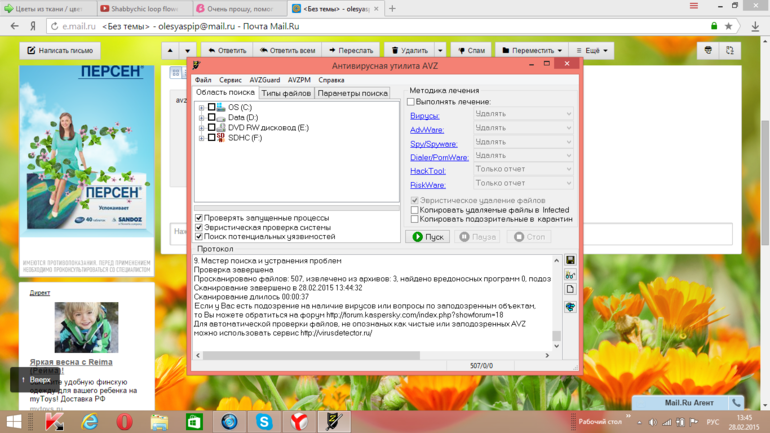Image resolution: width=770 pixels, height=433 pixels.
Task: Click the glasses icon beside the protocol
Action: [570, 275]
